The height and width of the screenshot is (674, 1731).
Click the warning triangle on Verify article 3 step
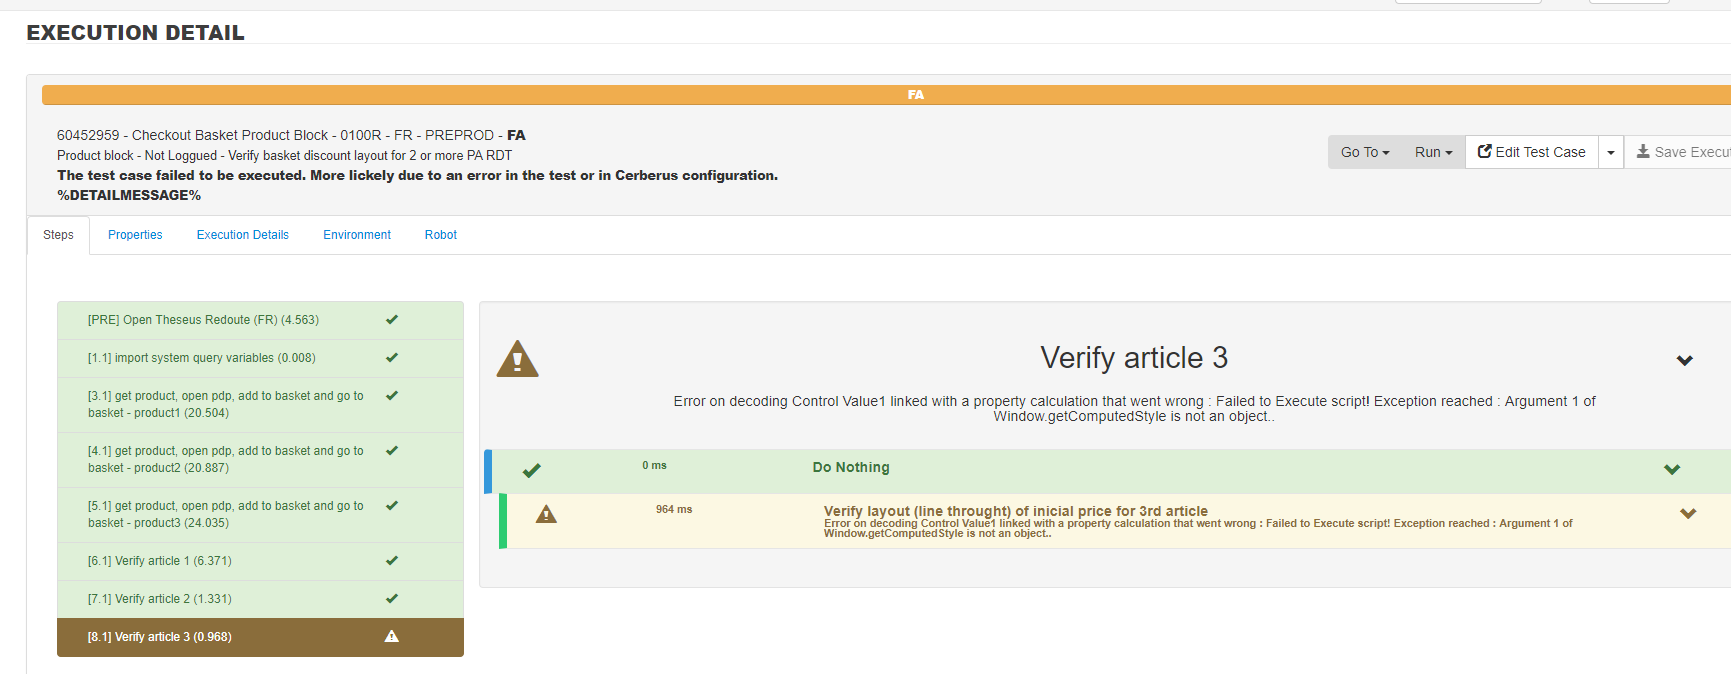pyautogui.click(x=392, y=637)
